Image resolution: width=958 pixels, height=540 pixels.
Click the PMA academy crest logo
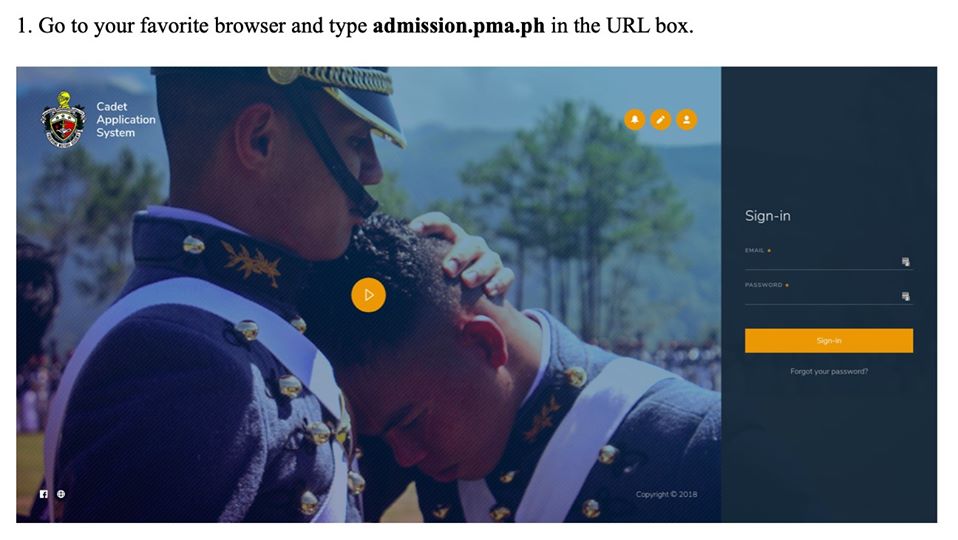point(63,119)
